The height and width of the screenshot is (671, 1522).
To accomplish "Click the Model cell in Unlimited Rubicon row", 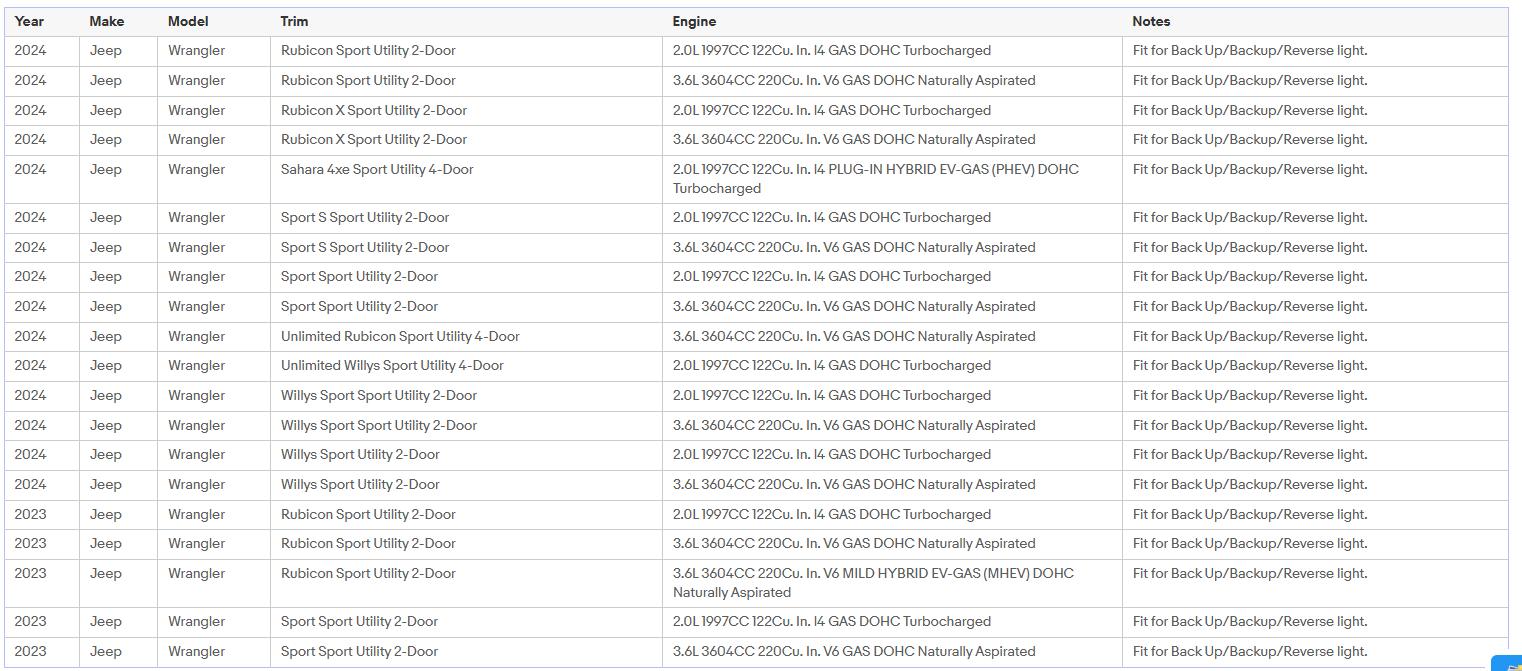I will click(x=196, y=337).
